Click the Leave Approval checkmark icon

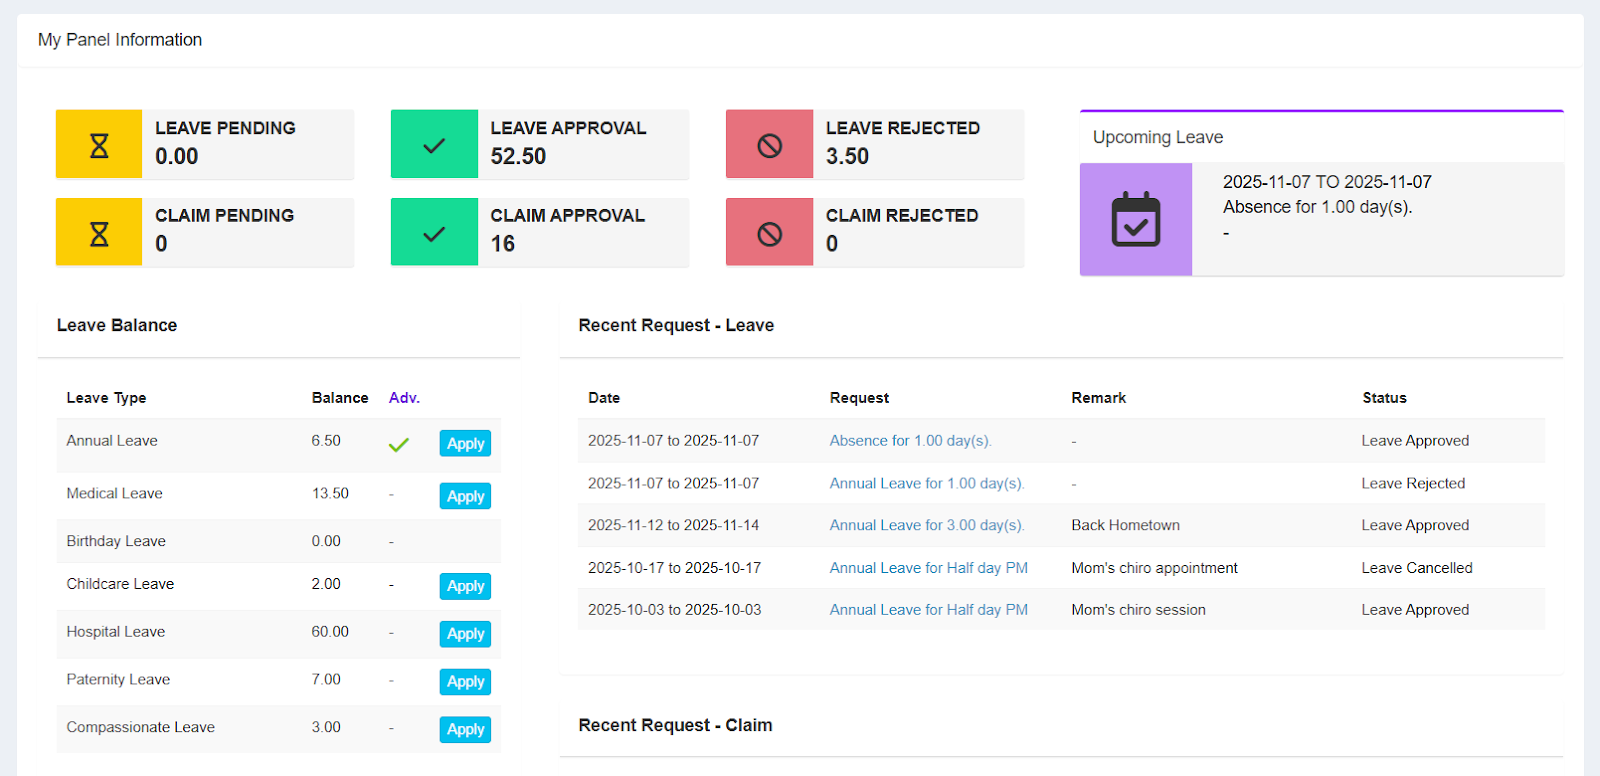[x=434, y=145]
